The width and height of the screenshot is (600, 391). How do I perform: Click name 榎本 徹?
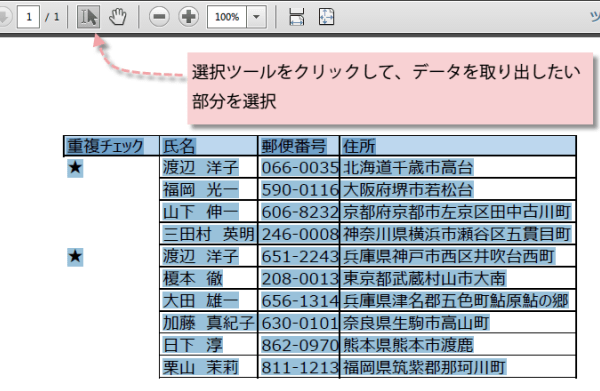[192, 279]
